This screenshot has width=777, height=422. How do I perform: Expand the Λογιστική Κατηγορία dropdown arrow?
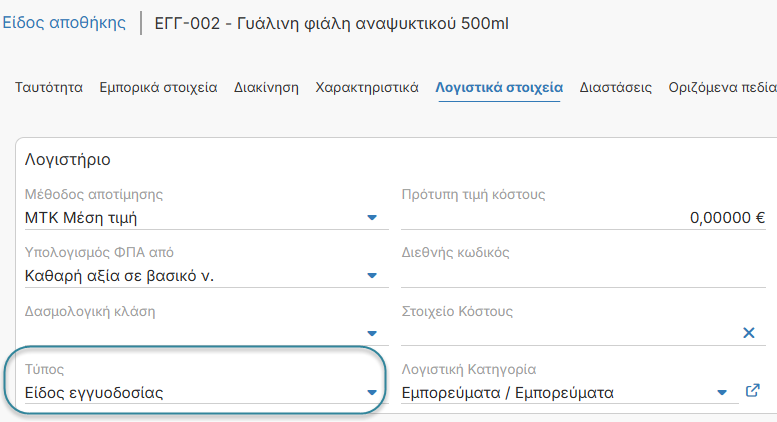[x=722, y=392]
